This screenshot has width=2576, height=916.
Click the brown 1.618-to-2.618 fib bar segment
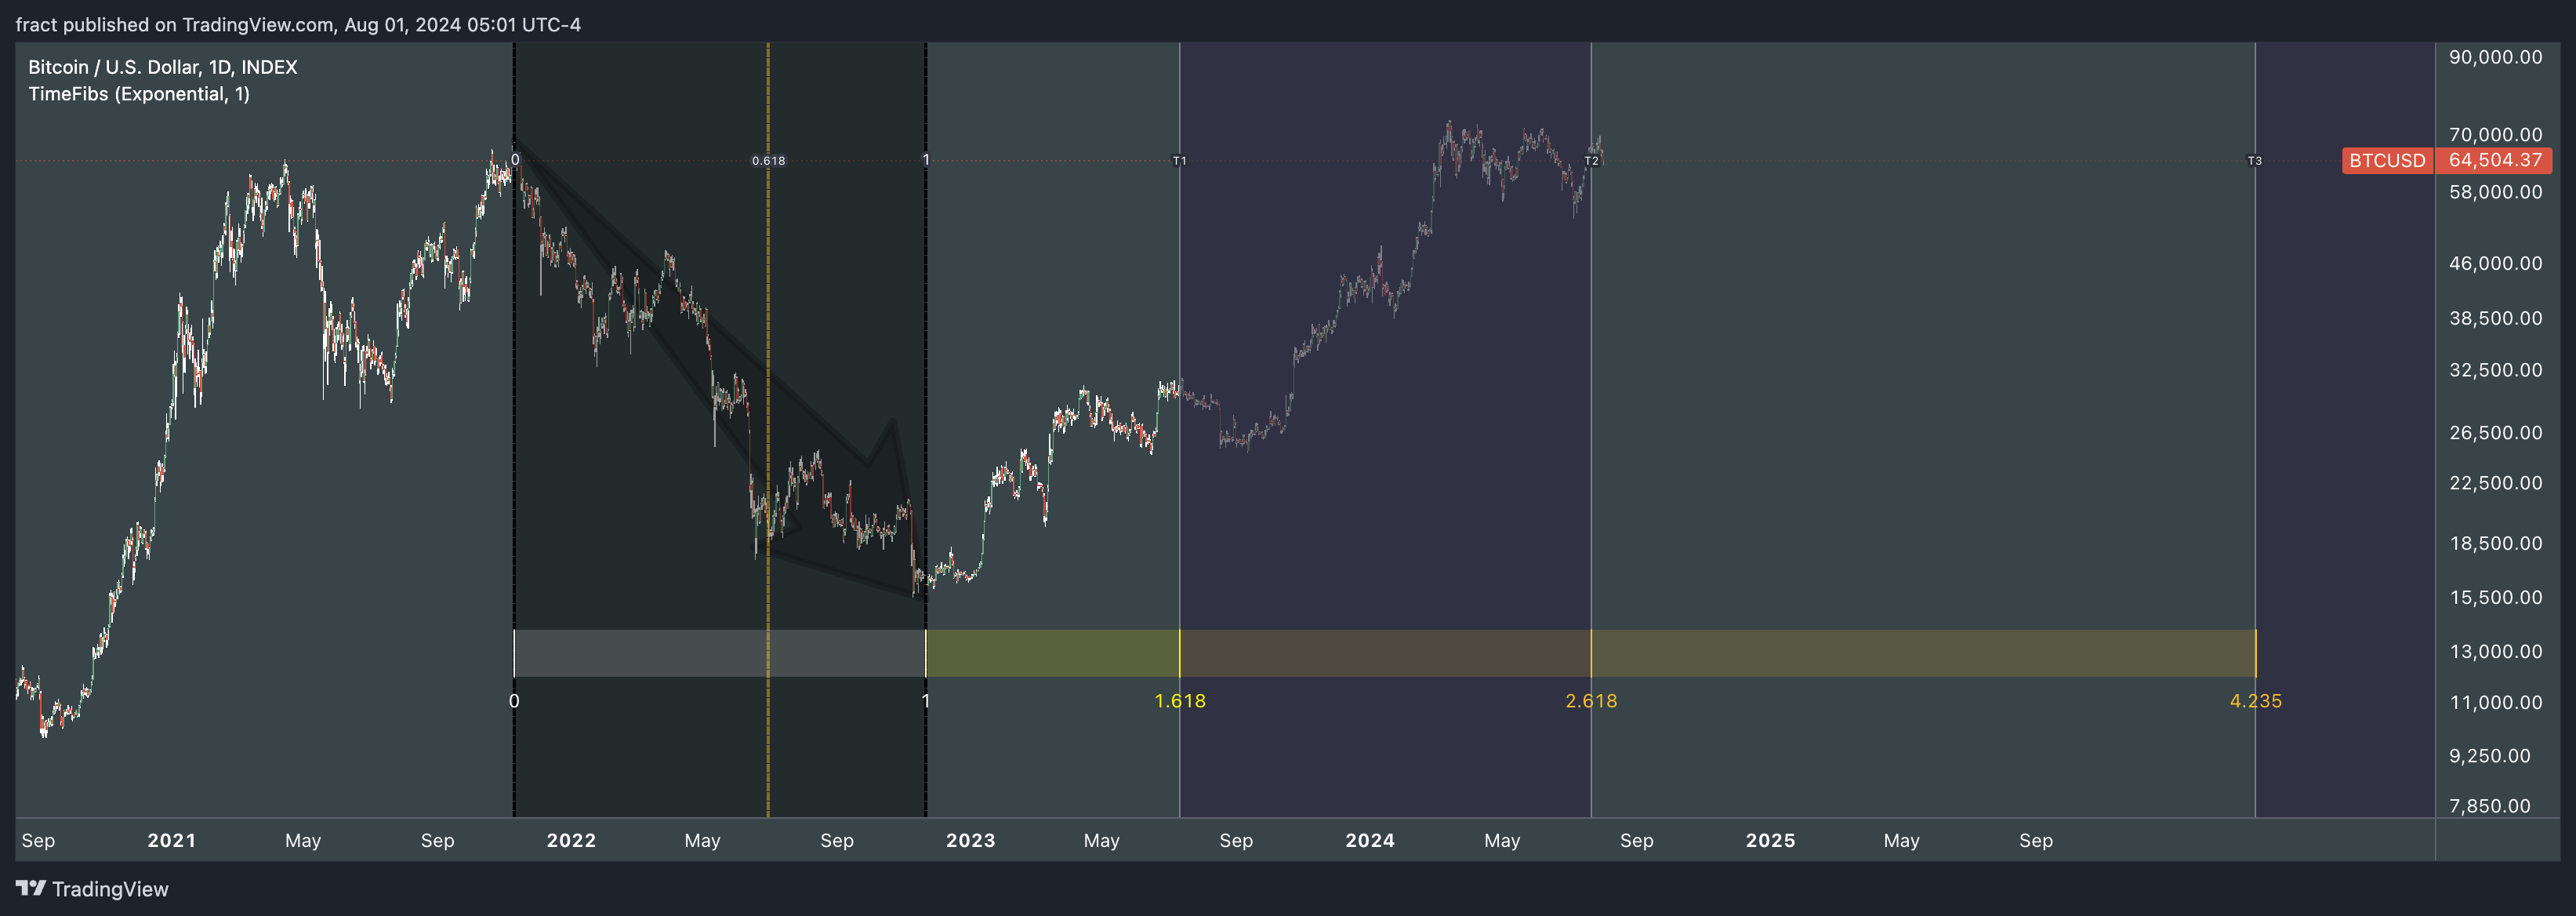tap(1385, 653)
